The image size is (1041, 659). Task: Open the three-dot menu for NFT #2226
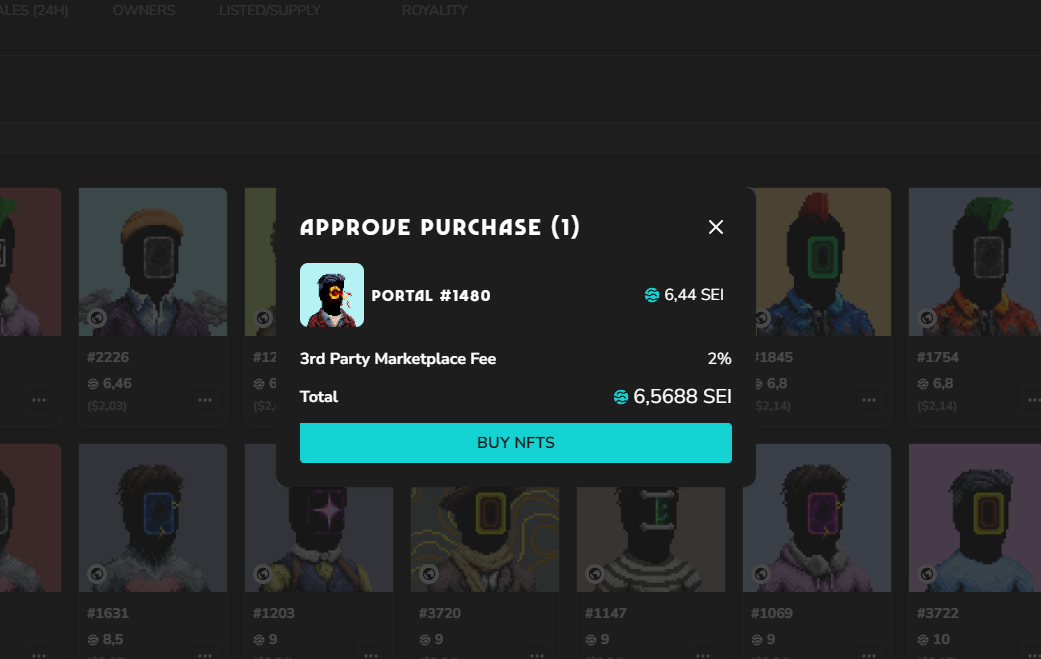pyautogui.click(x=205, y=400)
